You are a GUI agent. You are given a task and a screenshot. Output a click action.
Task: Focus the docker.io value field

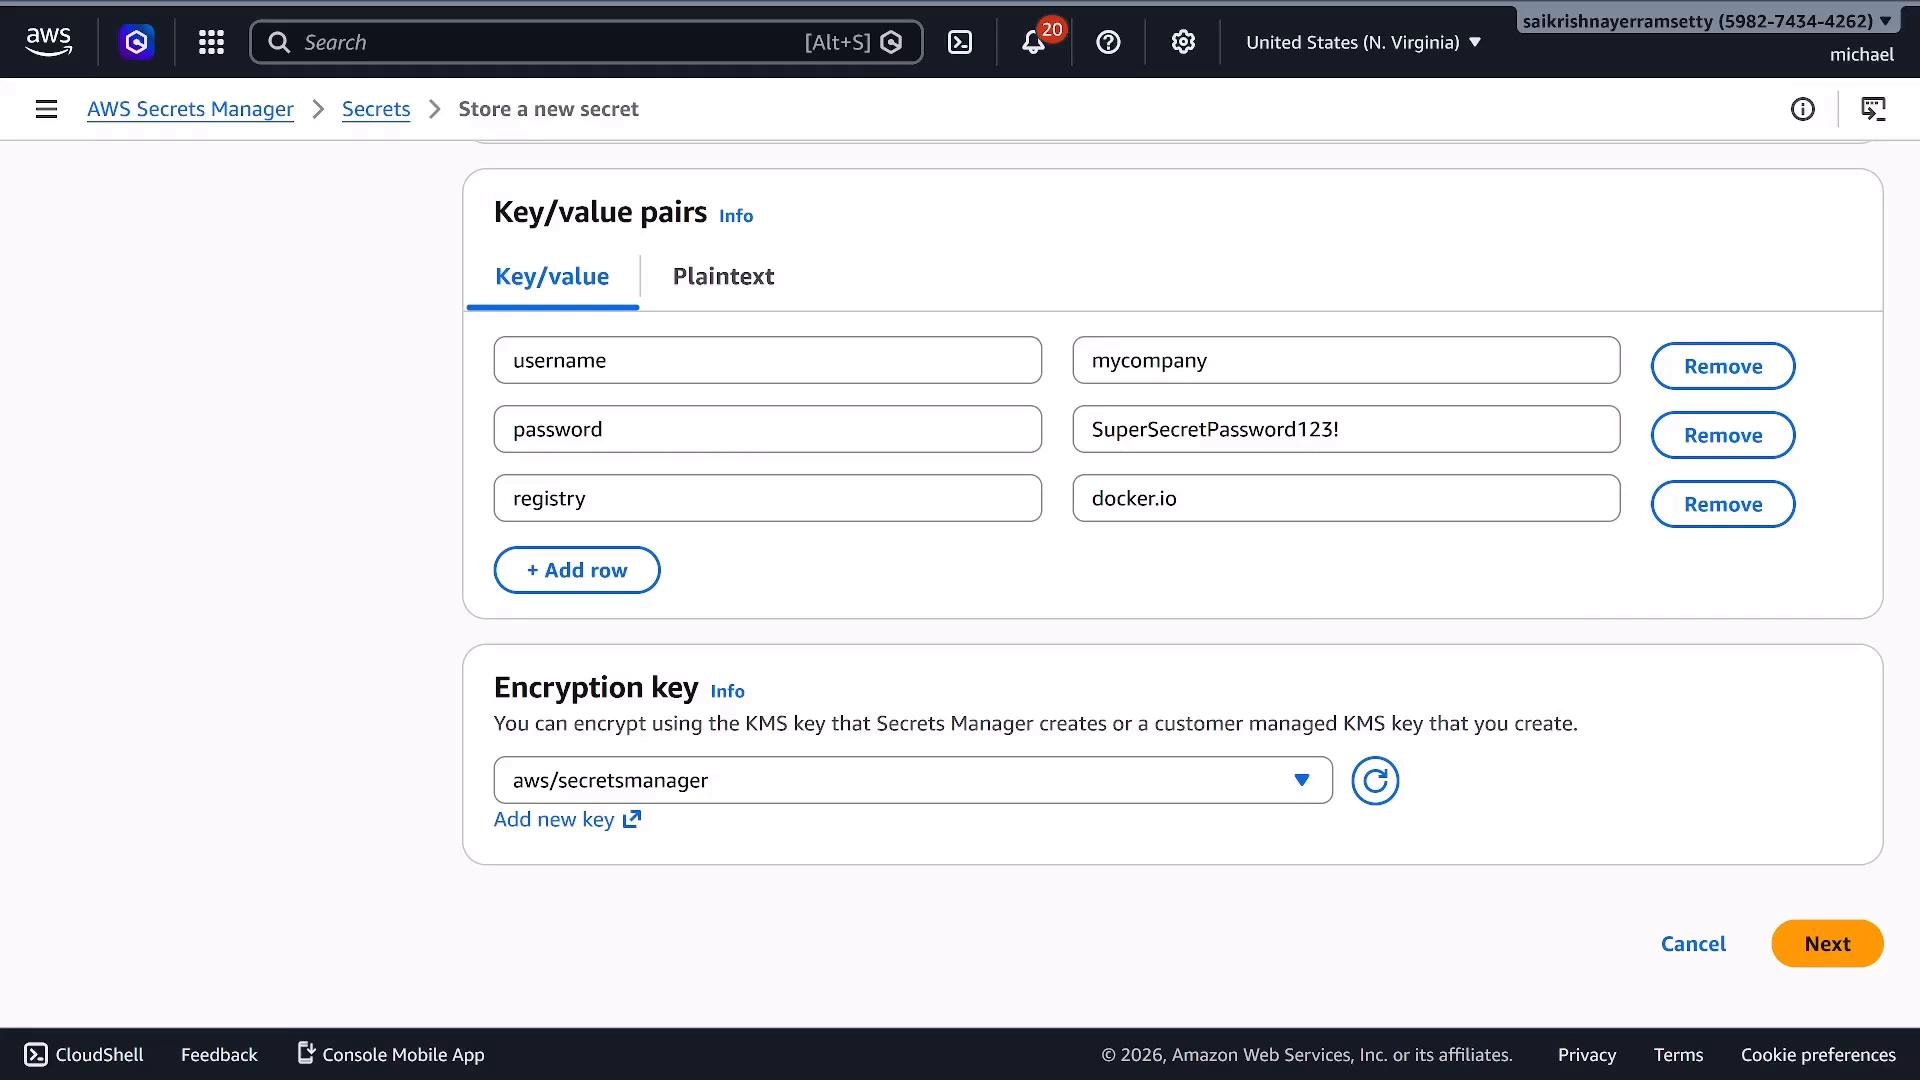[1346, 498]
